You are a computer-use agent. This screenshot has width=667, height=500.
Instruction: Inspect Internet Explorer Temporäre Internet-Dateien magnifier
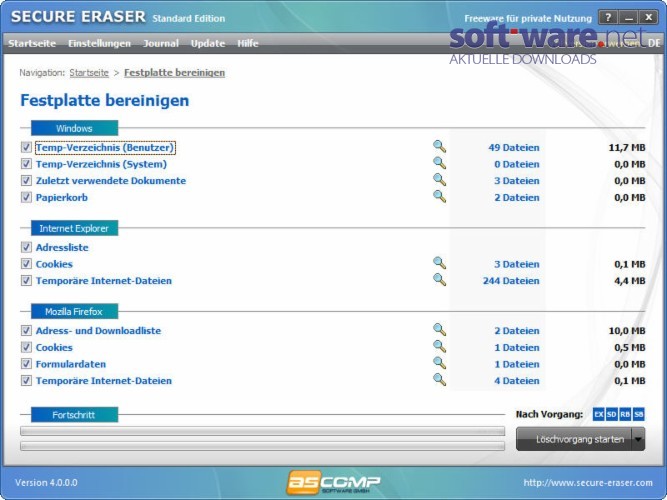click(439, 280)
